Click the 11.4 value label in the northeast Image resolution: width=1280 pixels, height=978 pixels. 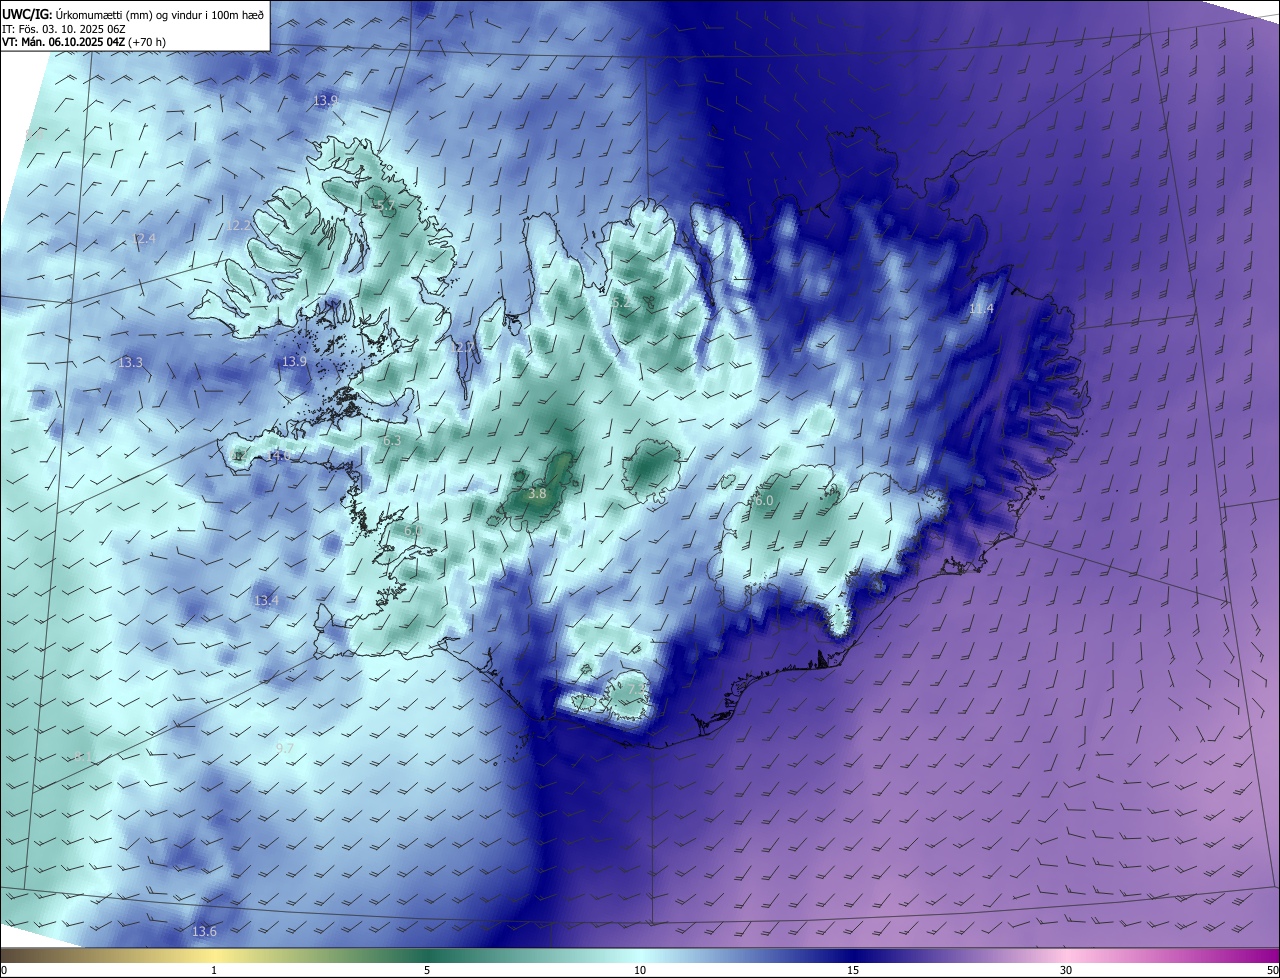[x=981, y=309]
